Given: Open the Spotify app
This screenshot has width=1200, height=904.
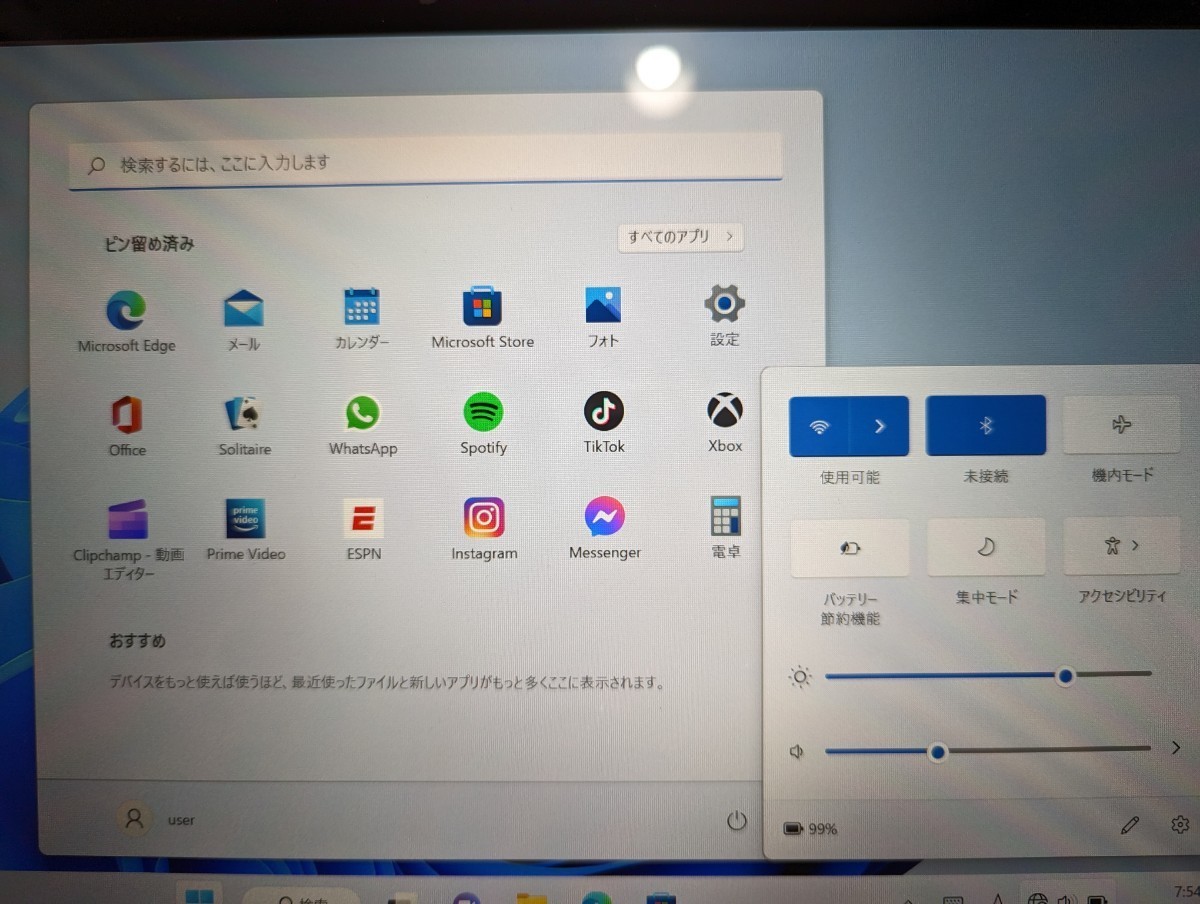Looking at the screenshot, I should [x=483, y=425].
